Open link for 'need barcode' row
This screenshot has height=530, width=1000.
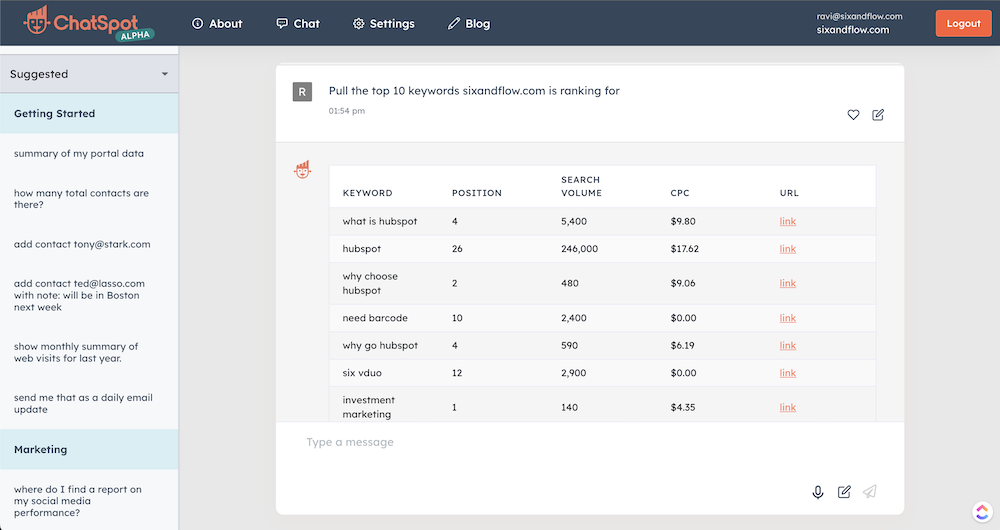coord(788,318)
